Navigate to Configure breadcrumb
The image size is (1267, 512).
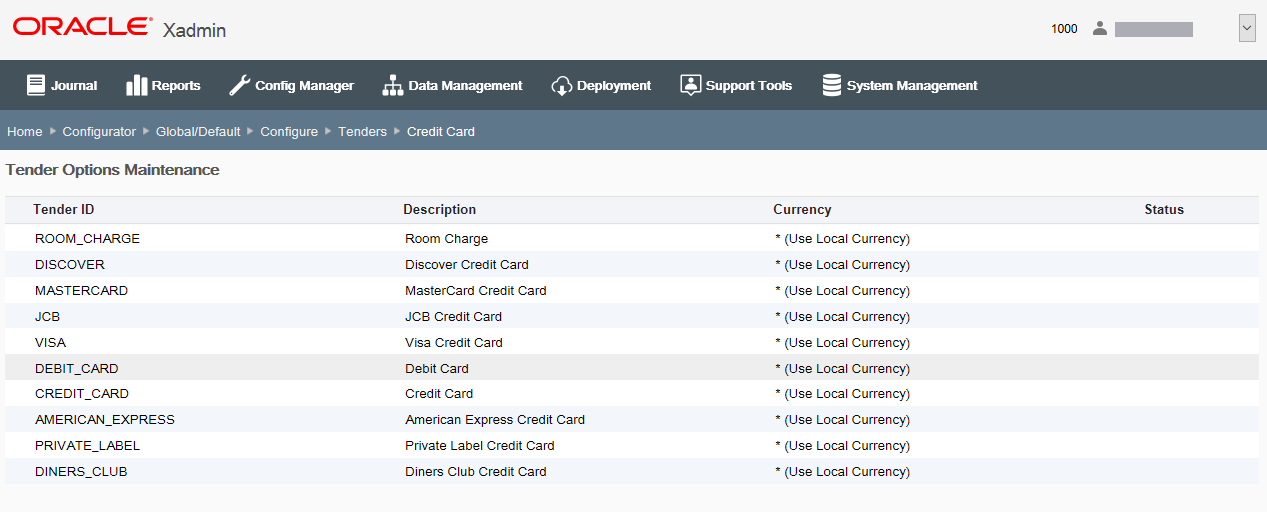[x=289, y=131]
